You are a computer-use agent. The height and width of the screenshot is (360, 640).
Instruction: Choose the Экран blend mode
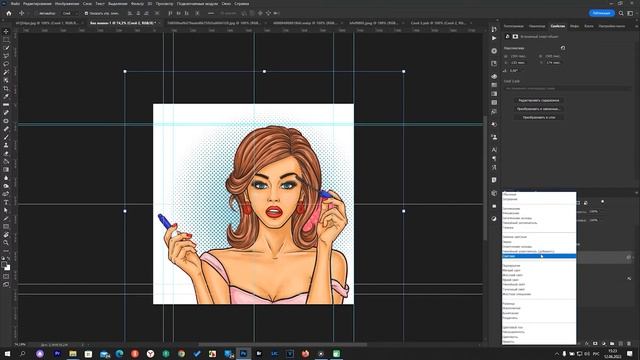539,242
